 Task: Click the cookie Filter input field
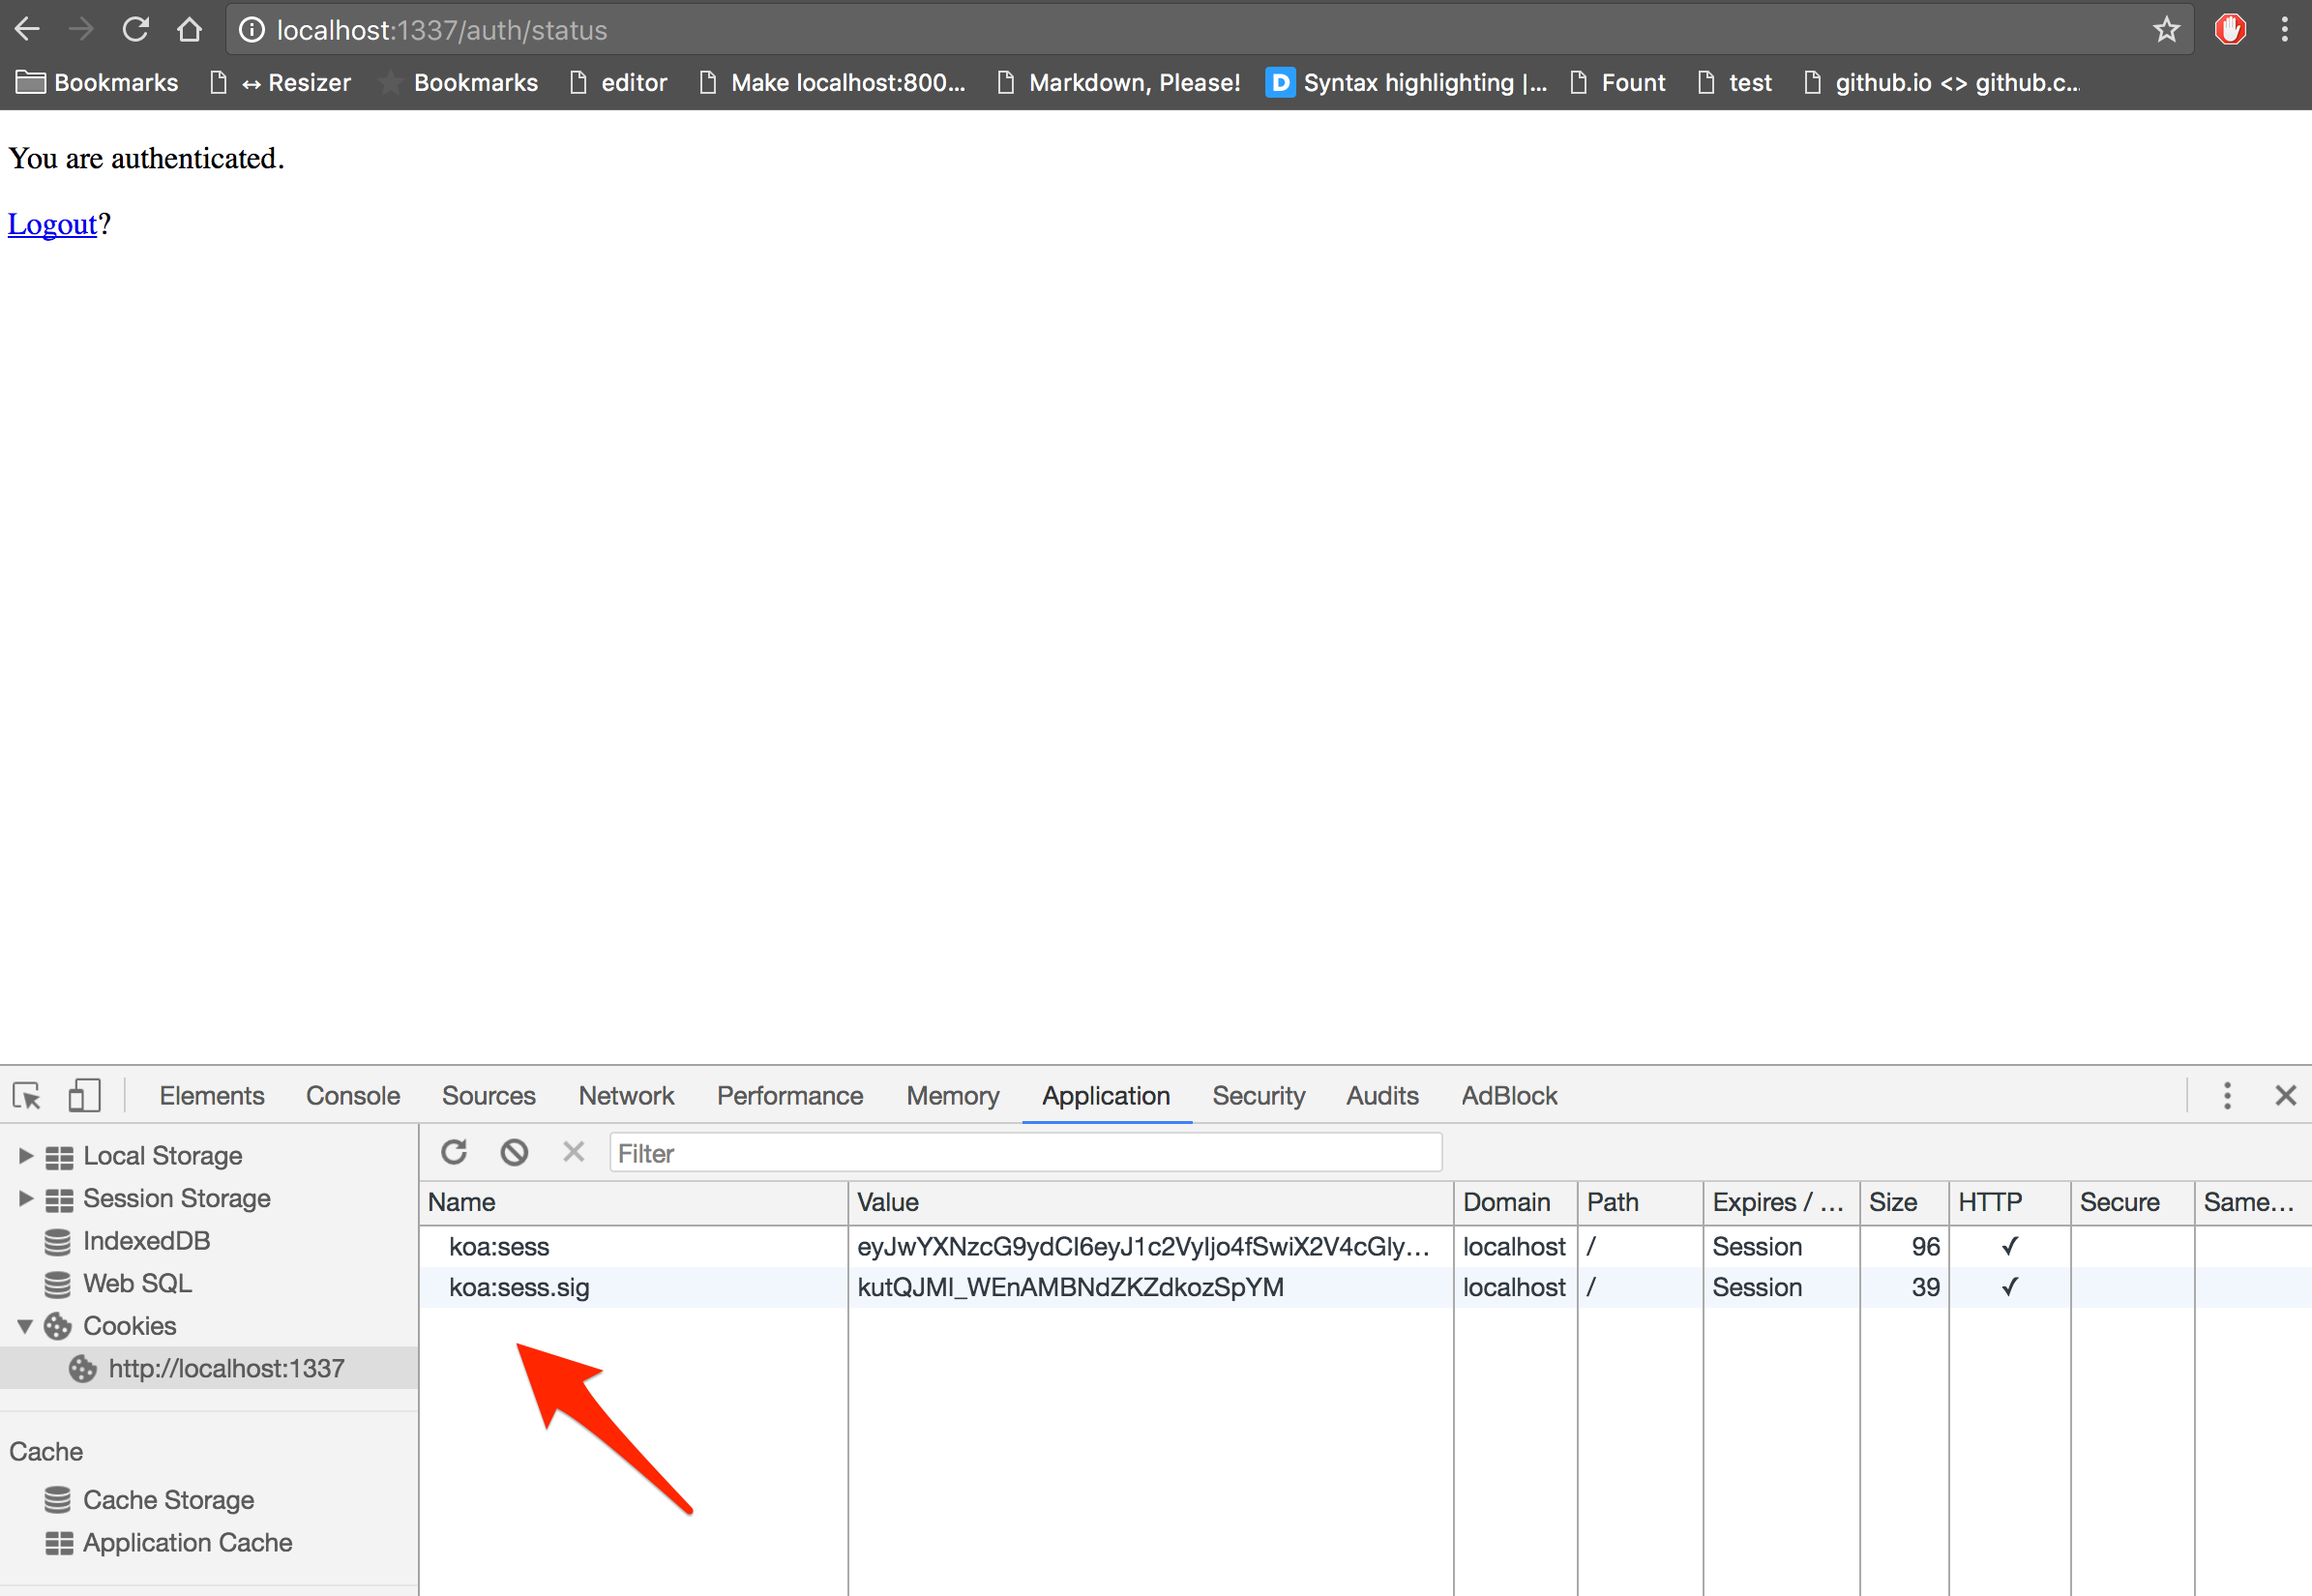click(x=1025, y=1153)
